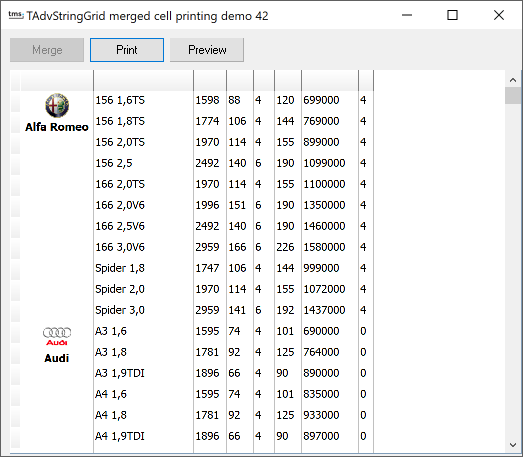Click power value 151 in 166 2,0V6 row

click(237, 205)
